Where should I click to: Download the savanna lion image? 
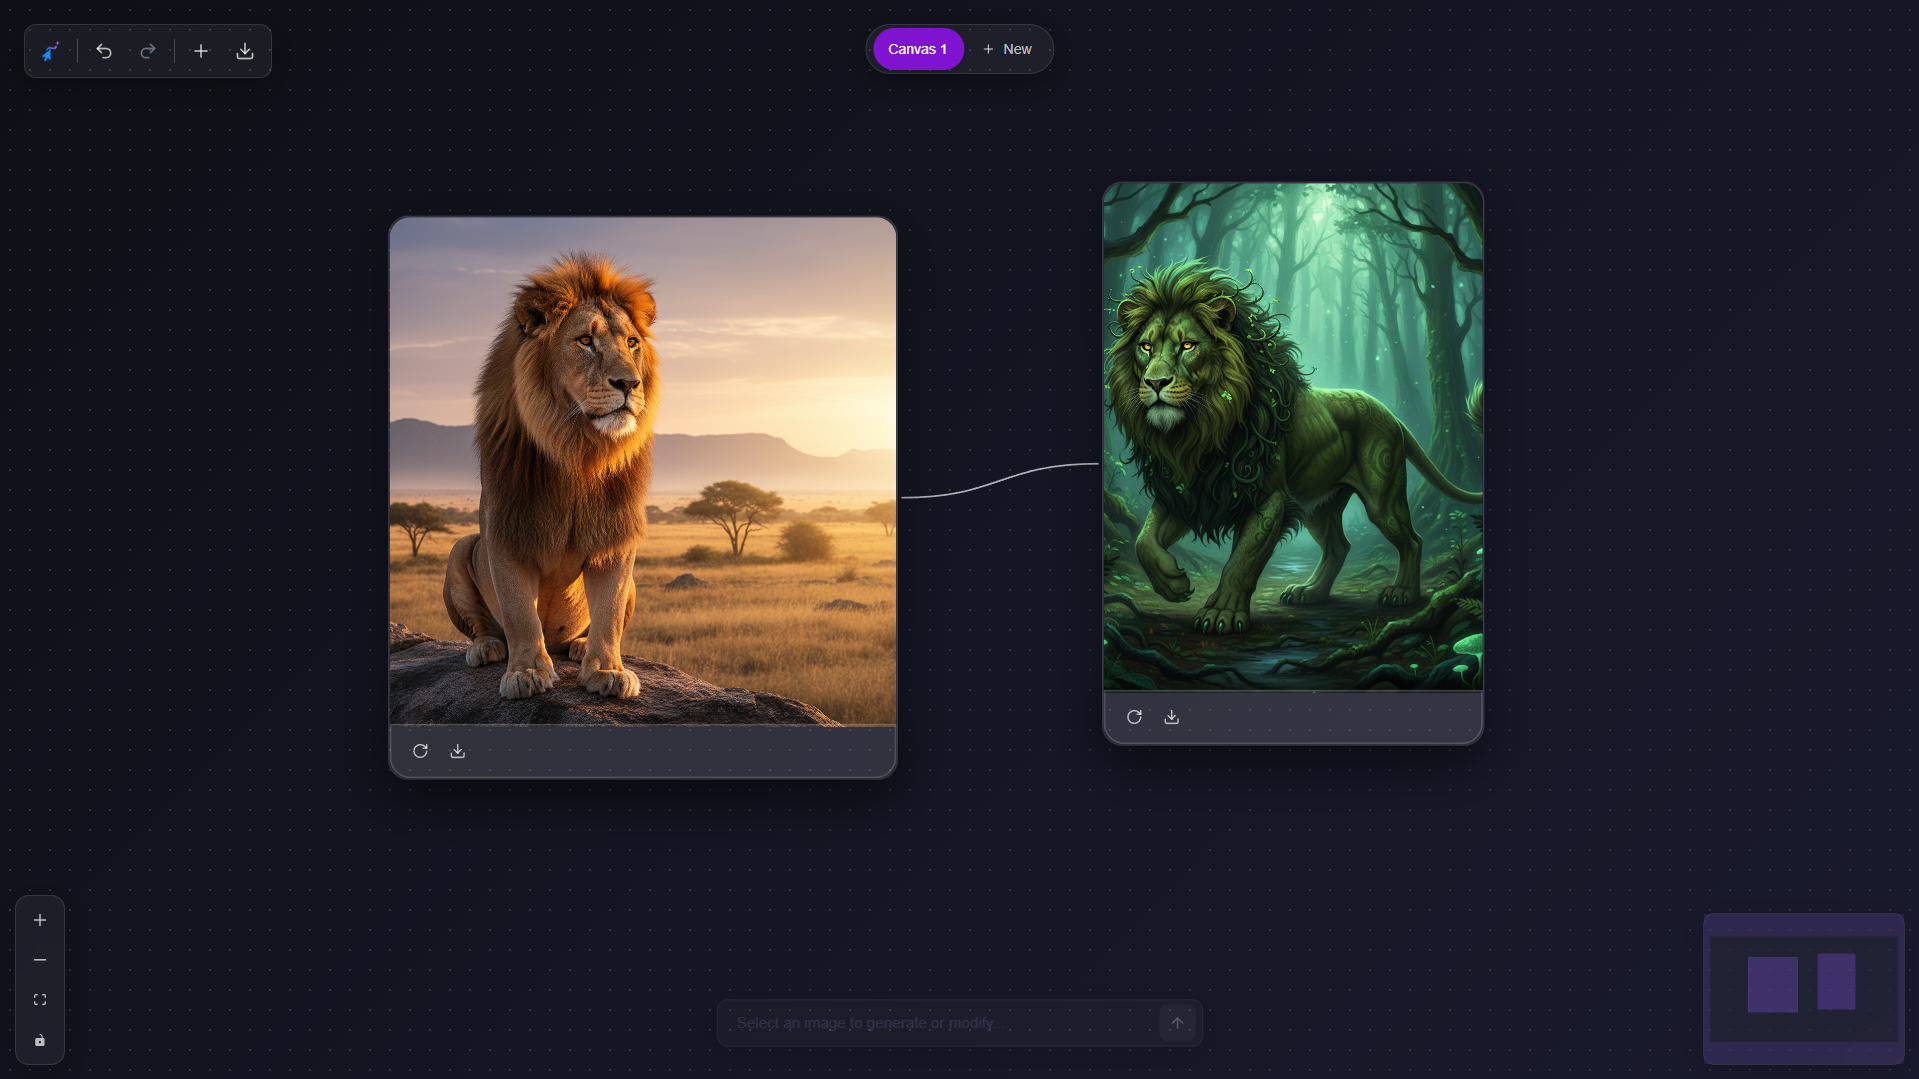click(458, 751)
